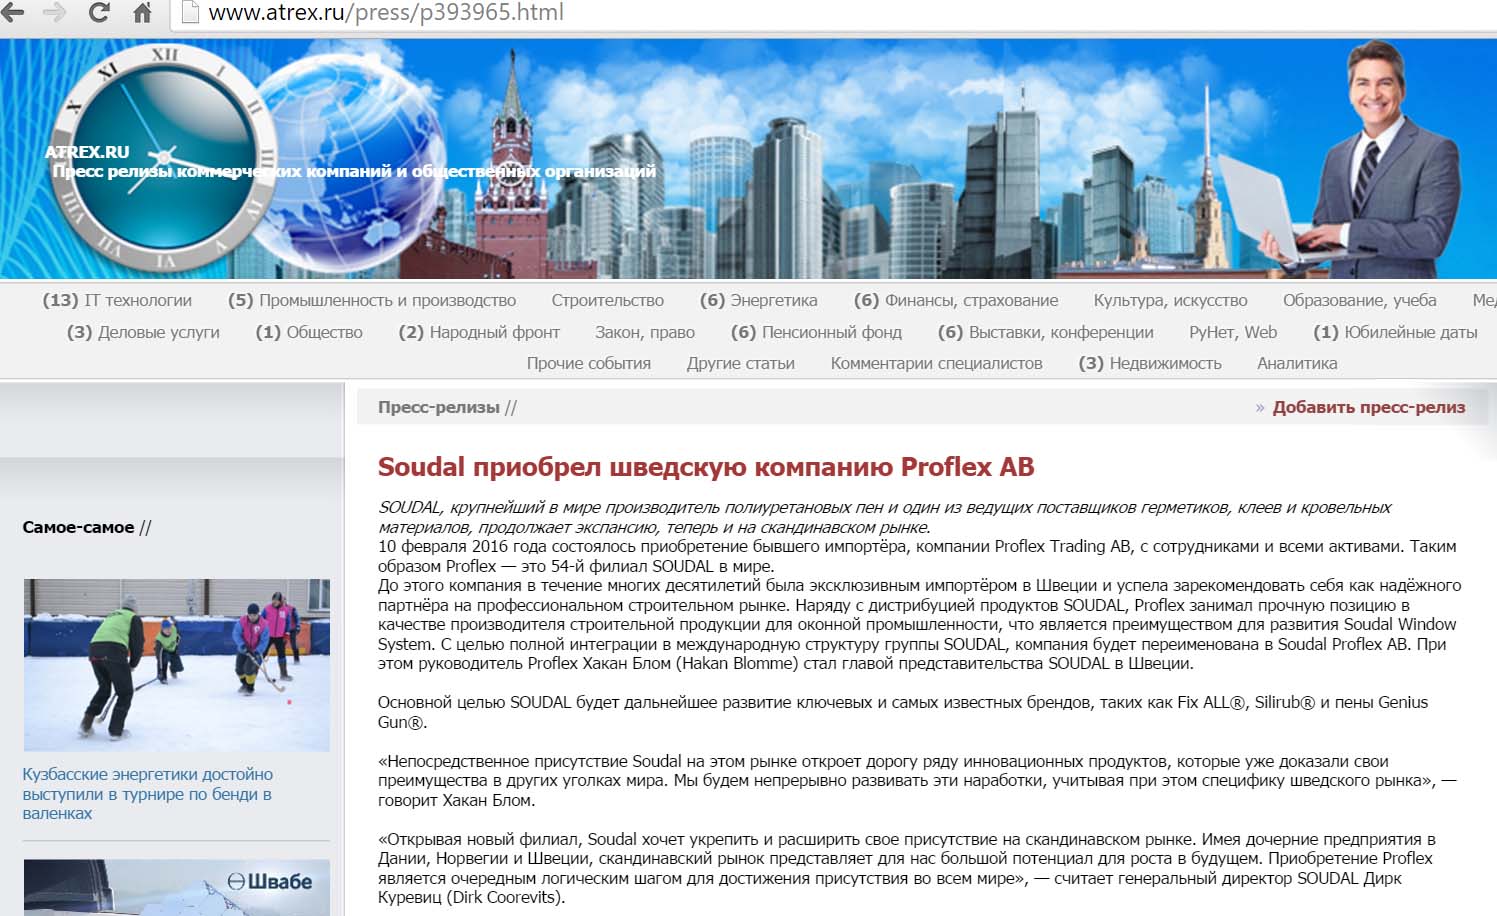
Task: Open Кузбасские энергетики bandy article link
Action: click(148, 794)
